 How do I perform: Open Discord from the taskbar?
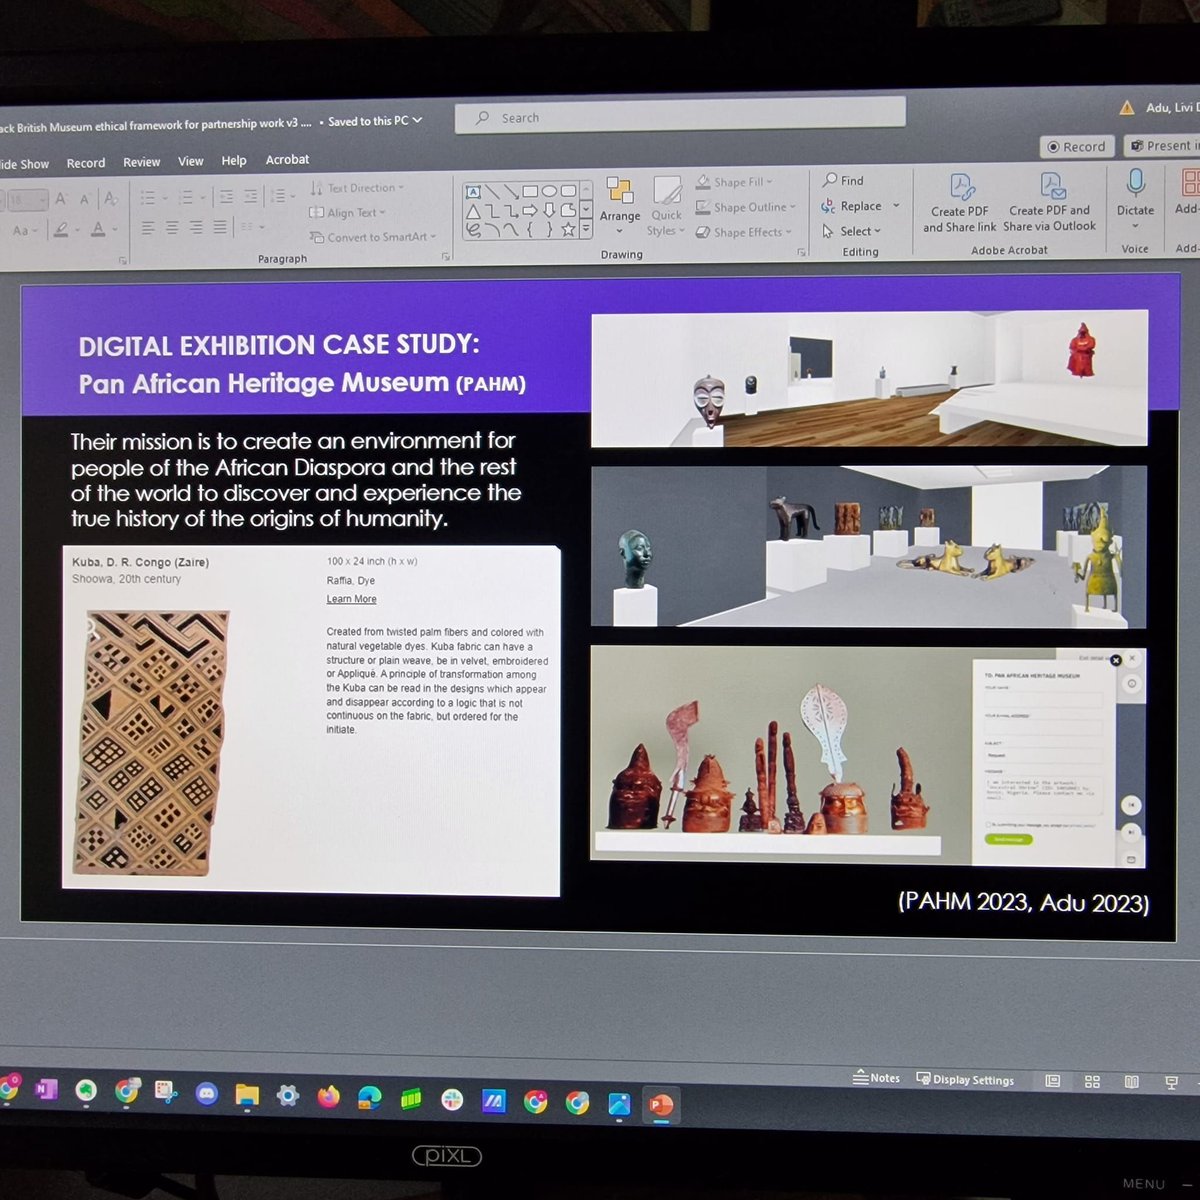206,1094
